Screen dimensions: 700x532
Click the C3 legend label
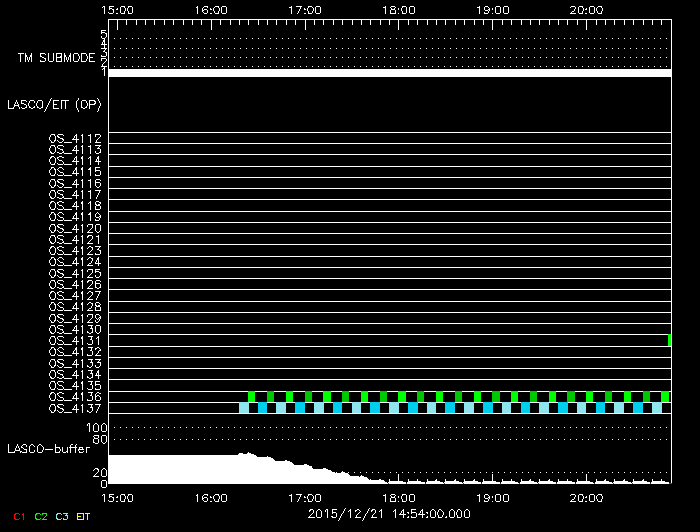(x=63, y=516)
